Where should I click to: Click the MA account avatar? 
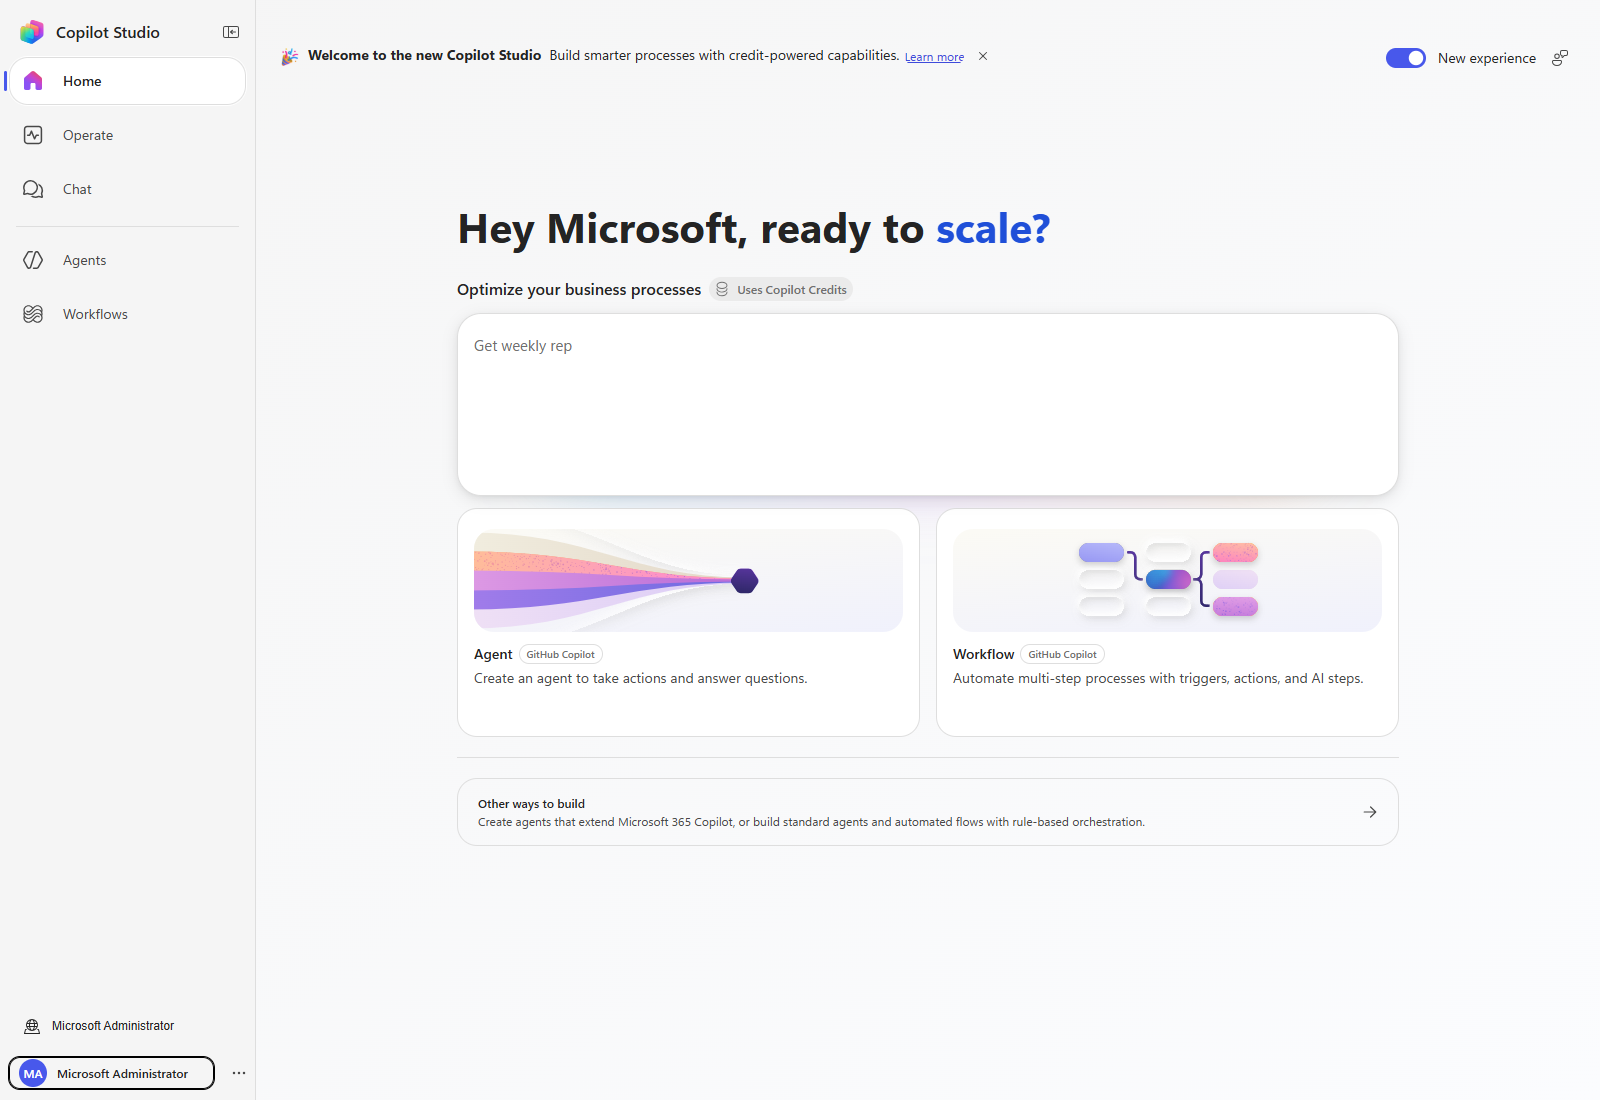[33, 1073]
